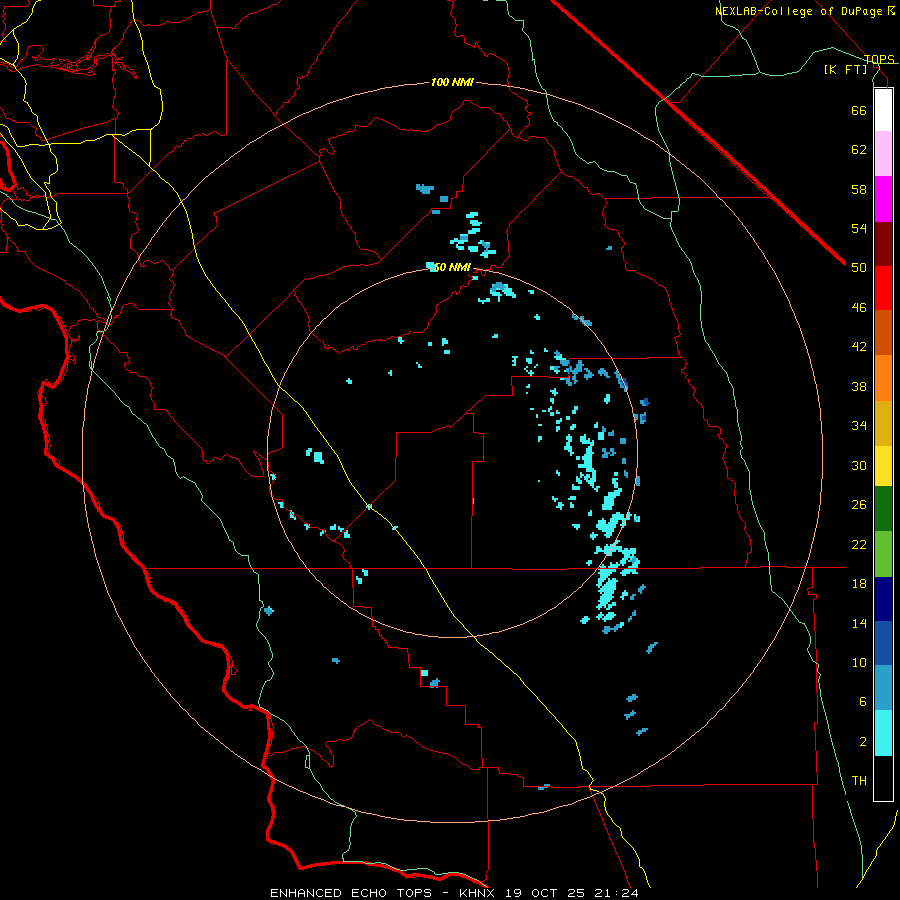Click the 'TOPS' legend title
Screen dimensions: 900x900
tap(879, 59)
